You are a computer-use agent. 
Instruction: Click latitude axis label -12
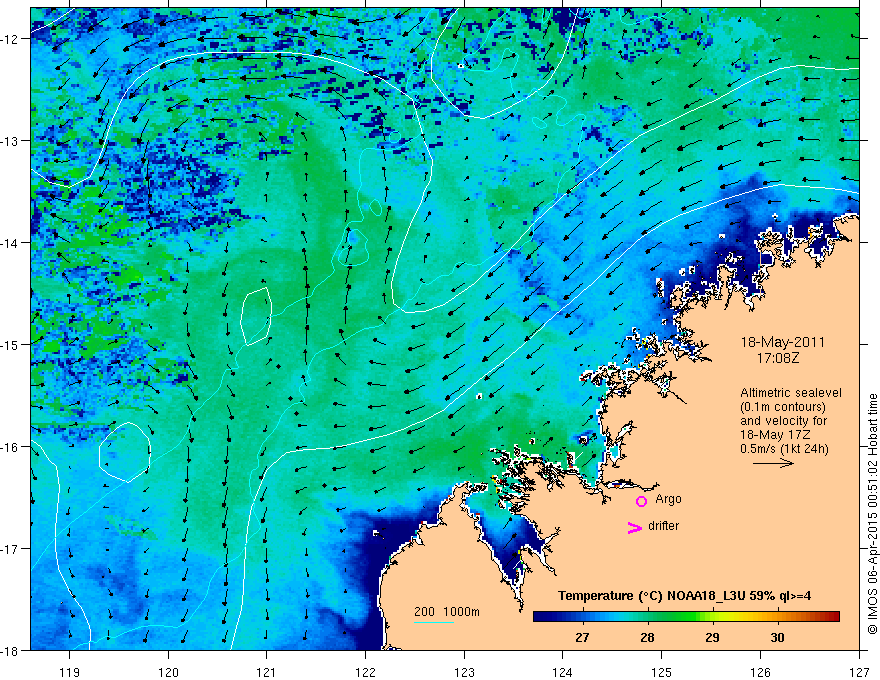(x=11, y=39)
